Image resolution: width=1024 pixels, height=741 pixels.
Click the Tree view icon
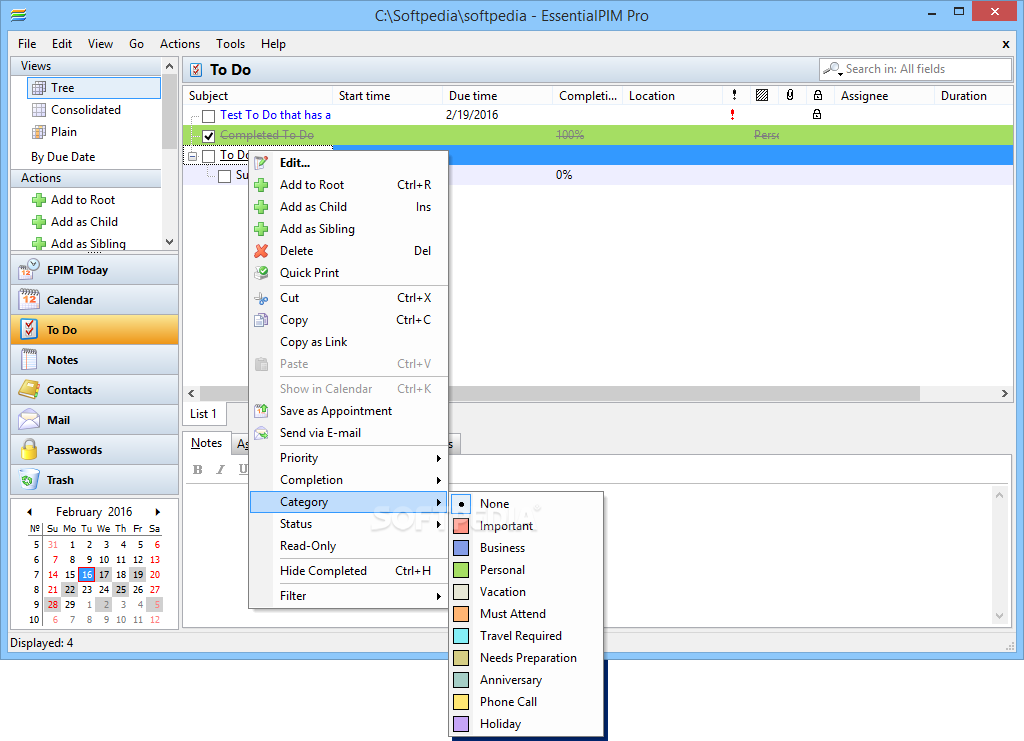point(39,87)
